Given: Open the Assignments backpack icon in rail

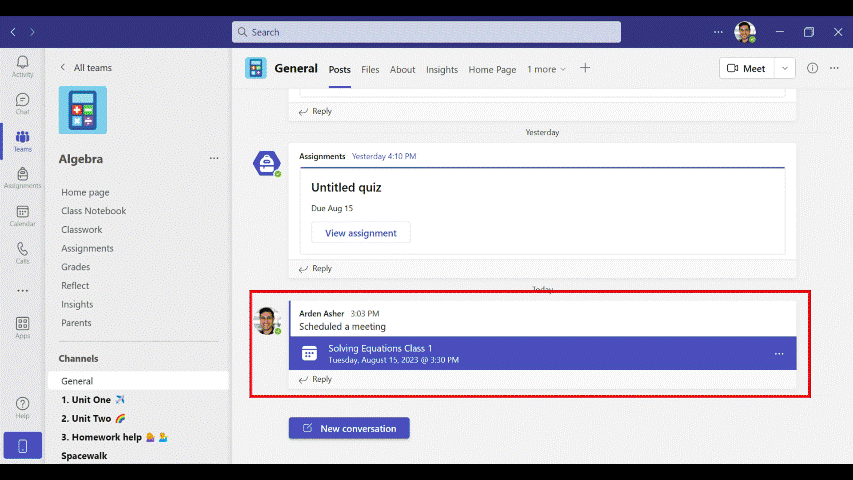Looking at the screenshot, I should [22, 178].
